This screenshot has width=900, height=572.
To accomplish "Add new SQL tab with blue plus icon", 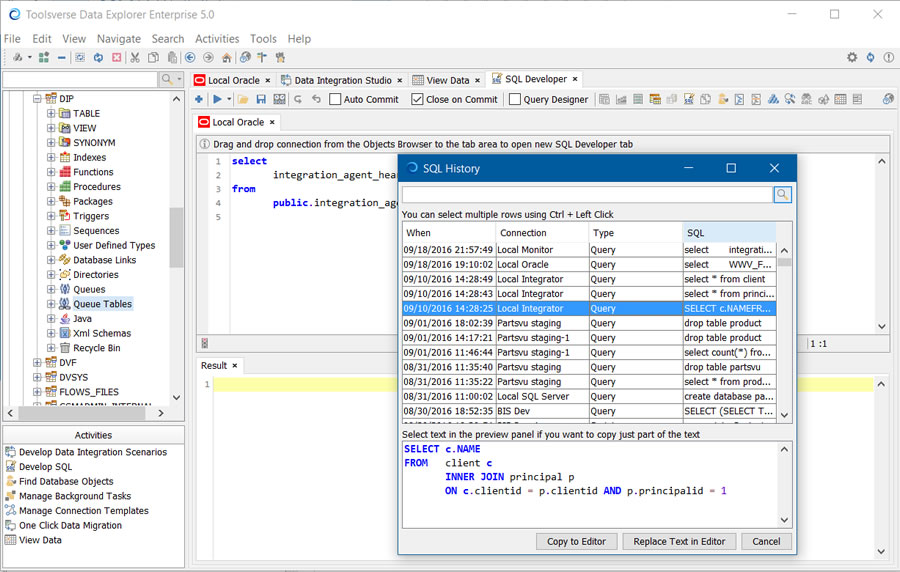I will pos(199,99).
